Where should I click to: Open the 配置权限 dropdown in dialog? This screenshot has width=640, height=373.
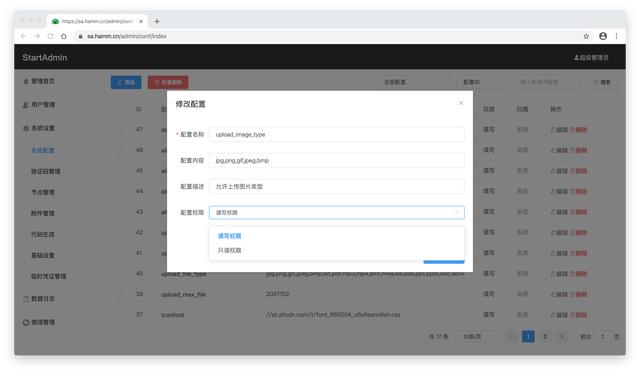(x=337, y=213)
